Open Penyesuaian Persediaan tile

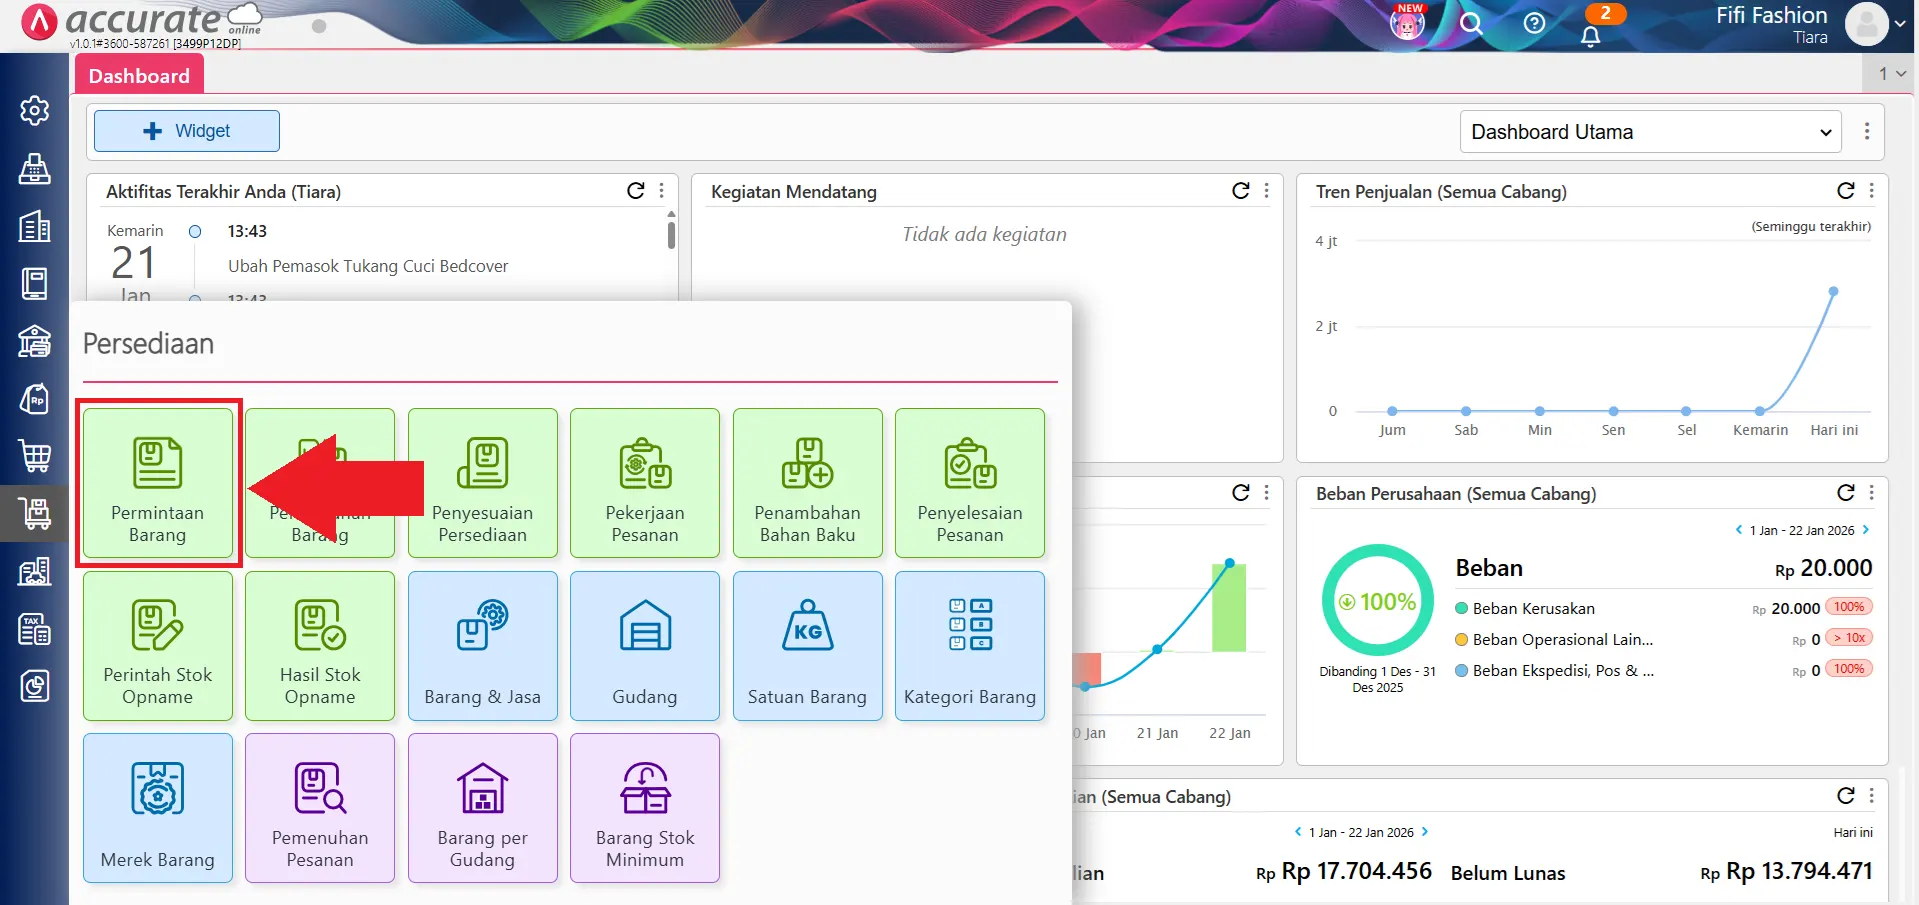click(482, 483)
